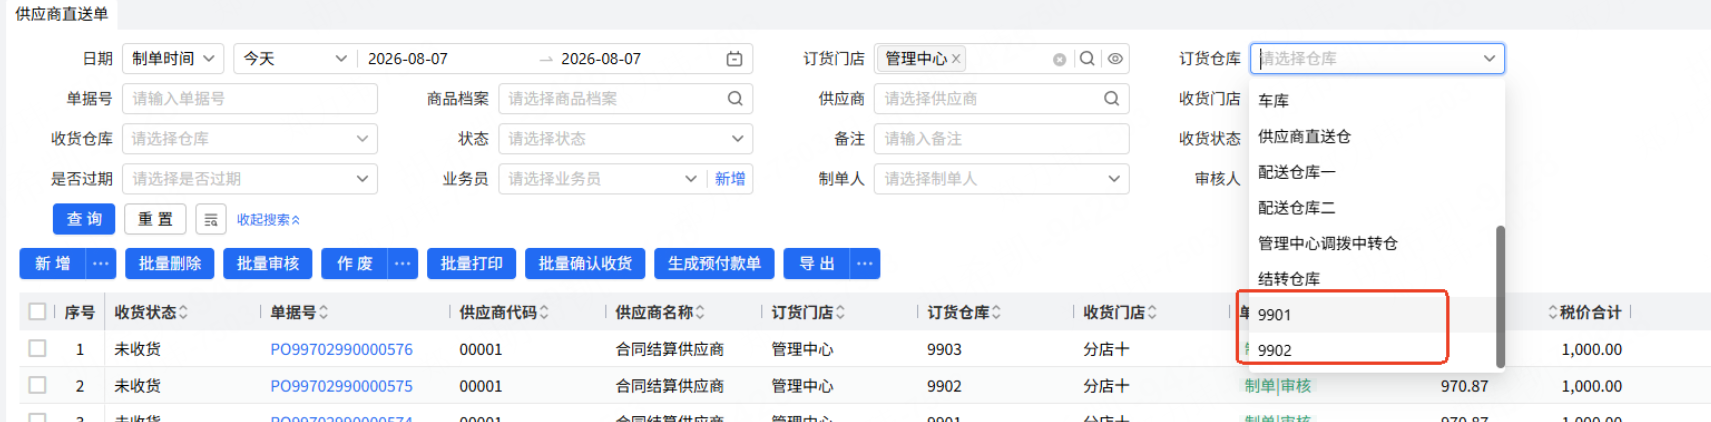Sort by 单据号 column
The image size is (1711, 422).
point(323,313)
